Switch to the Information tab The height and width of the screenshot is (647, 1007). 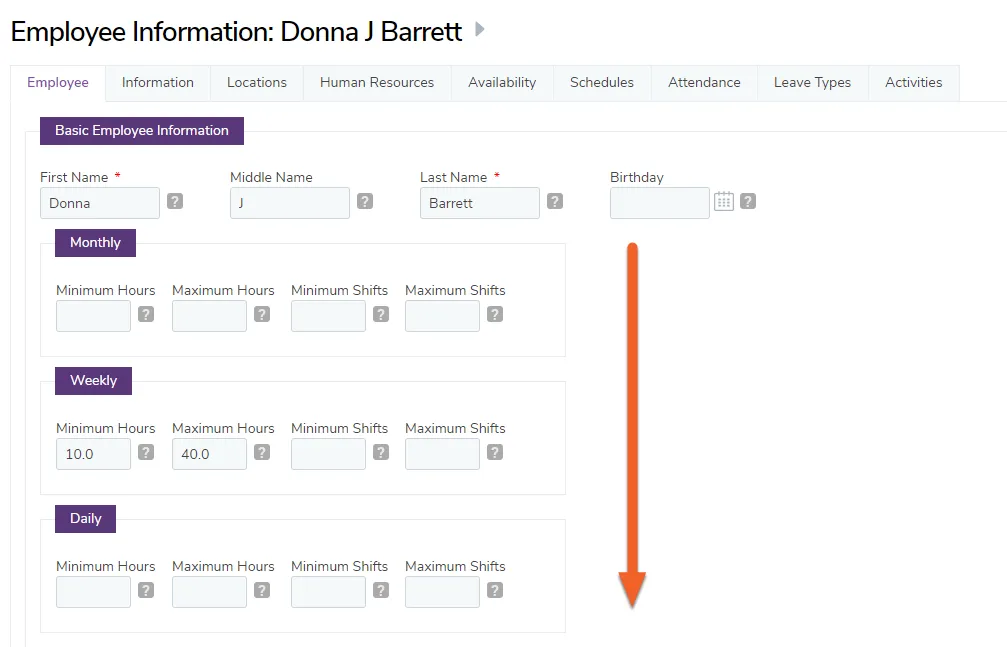(x=157, y=83)
